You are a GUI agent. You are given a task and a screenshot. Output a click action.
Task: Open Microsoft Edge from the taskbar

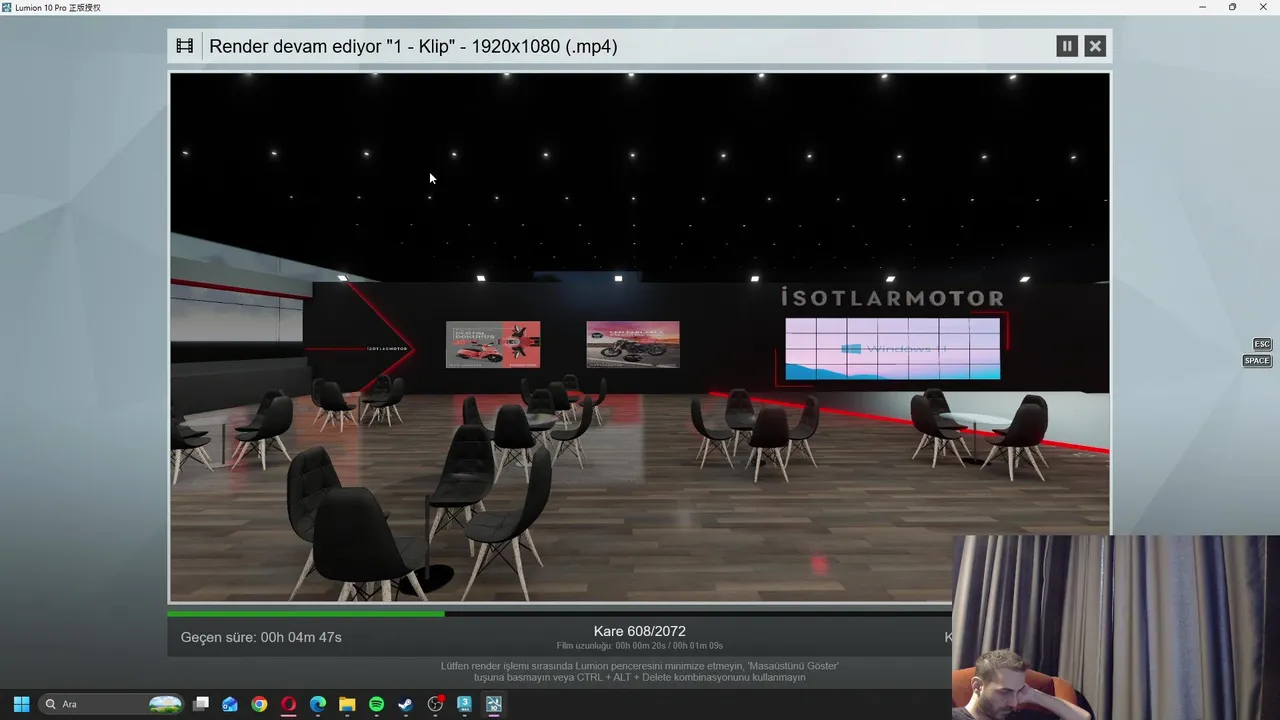pyautogui.click(x=318, y=704)
